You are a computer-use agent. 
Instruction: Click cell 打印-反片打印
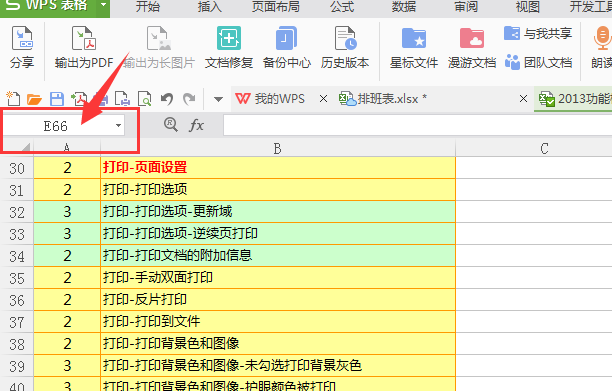[278, 300]
